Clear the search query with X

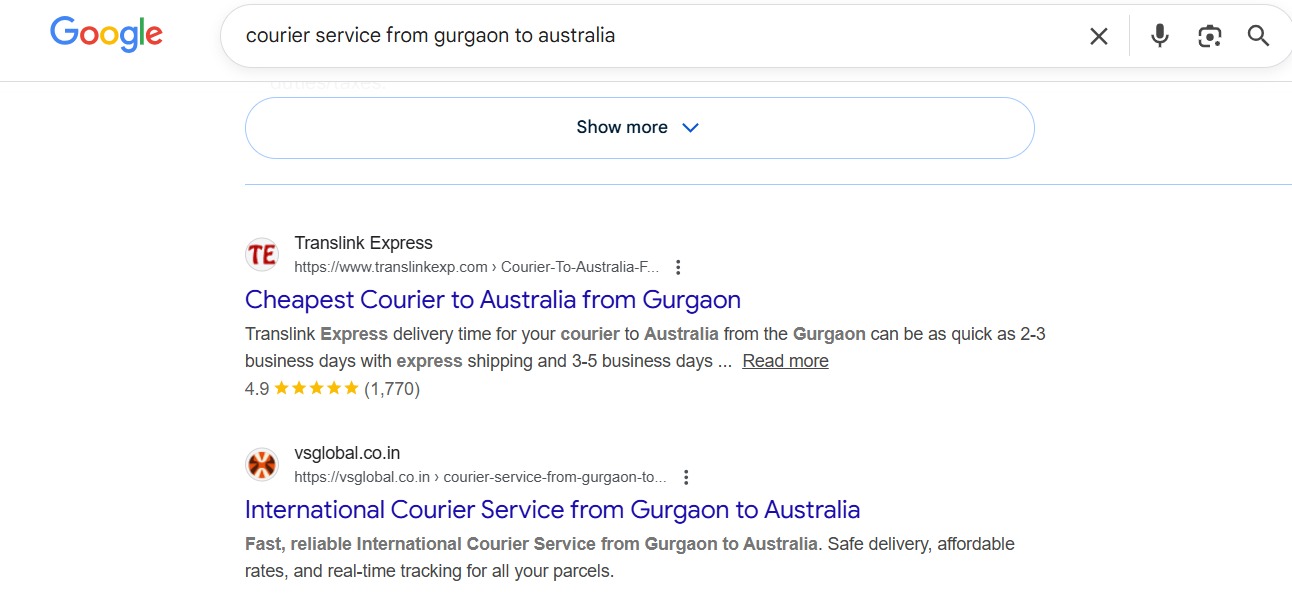(1098, 36)
